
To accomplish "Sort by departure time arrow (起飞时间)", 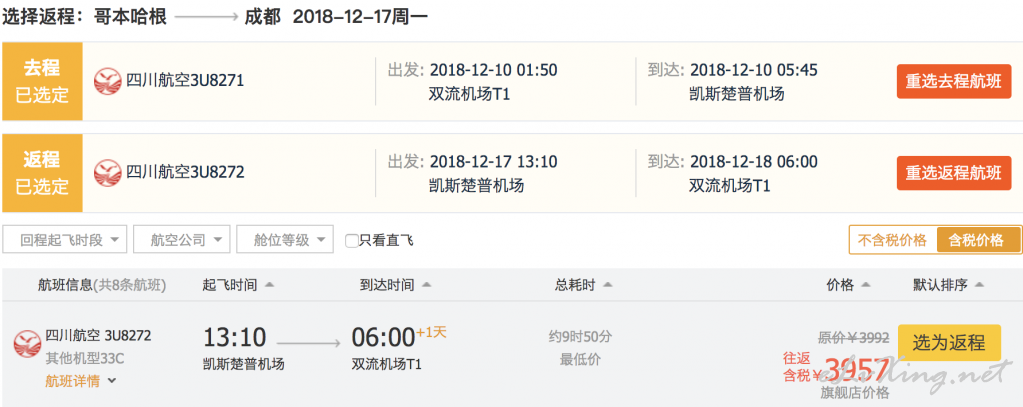I will 269,285.
